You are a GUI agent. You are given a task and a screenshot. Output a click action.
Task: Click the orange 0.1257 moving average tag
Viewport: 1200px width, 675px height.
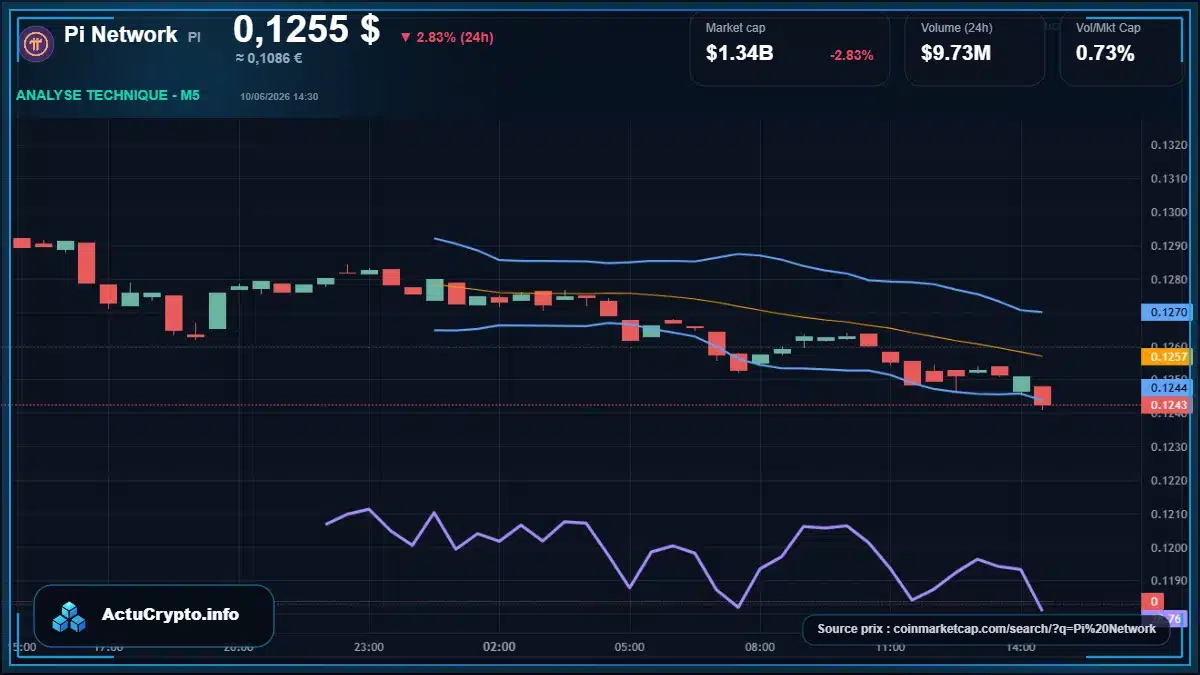pos(1166,357)
